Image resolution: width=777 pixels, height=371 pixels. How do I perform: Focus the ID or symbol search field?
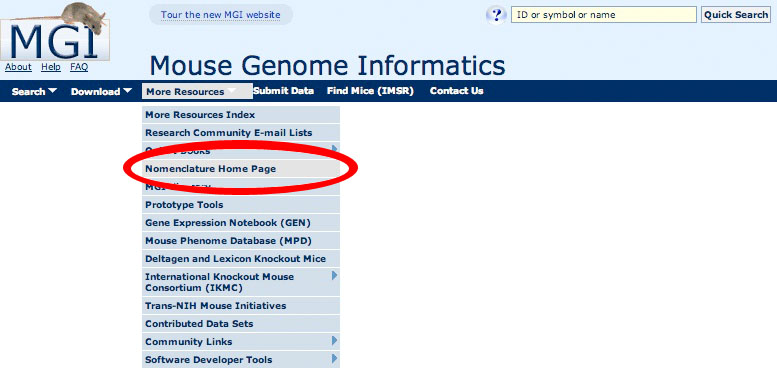click(x=604, y=15)
